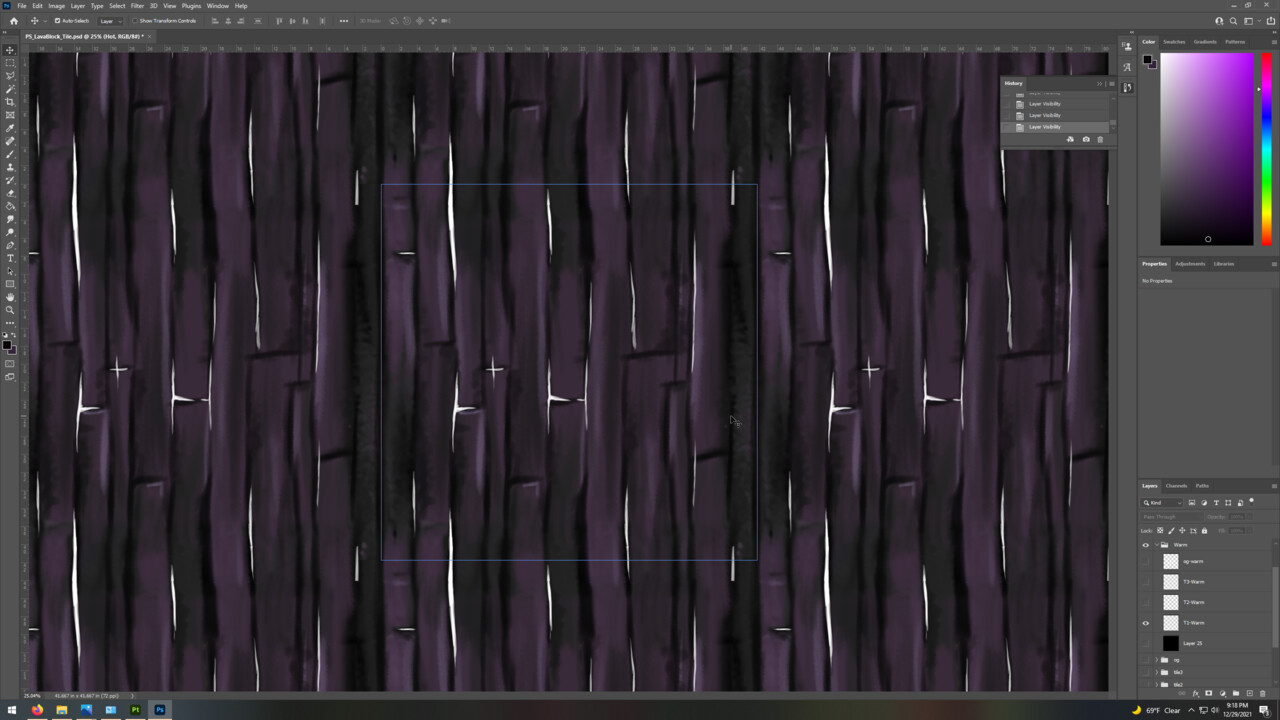
Task: Lock transparent pixels icon
Action: 1160,531
